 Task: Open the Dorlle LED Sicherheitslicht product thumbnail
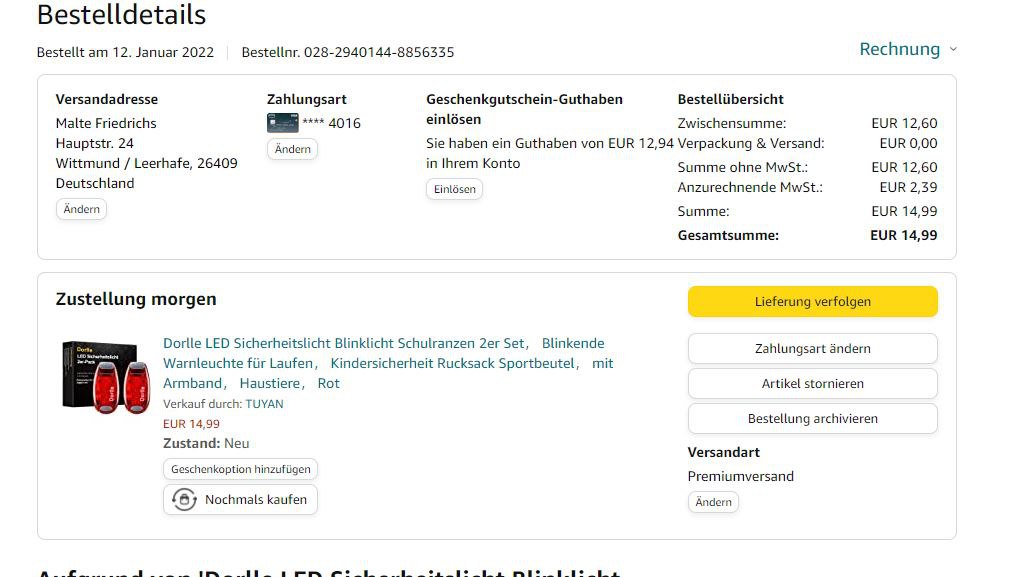(x=105, y=376)
